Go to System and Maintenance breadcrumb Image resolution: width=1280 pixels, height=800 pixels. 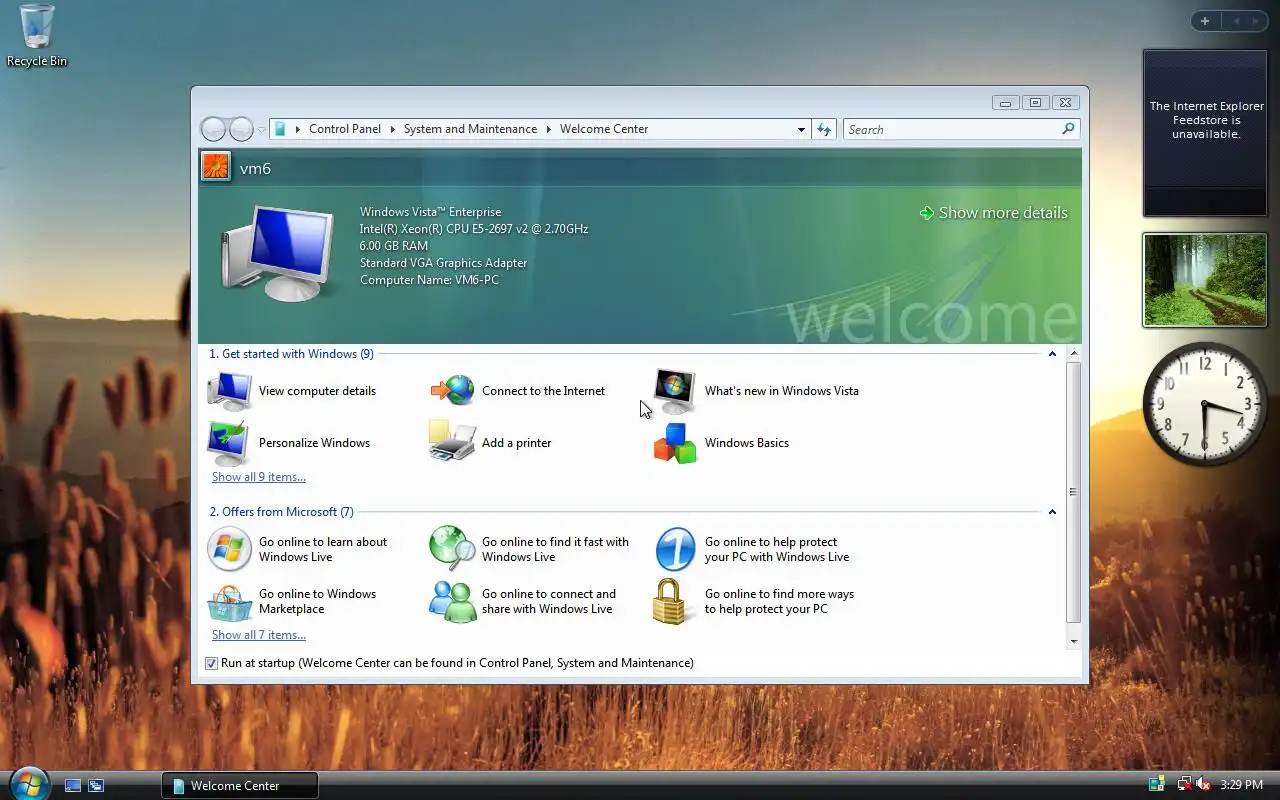pyautogui.click(x=470, y=129)
